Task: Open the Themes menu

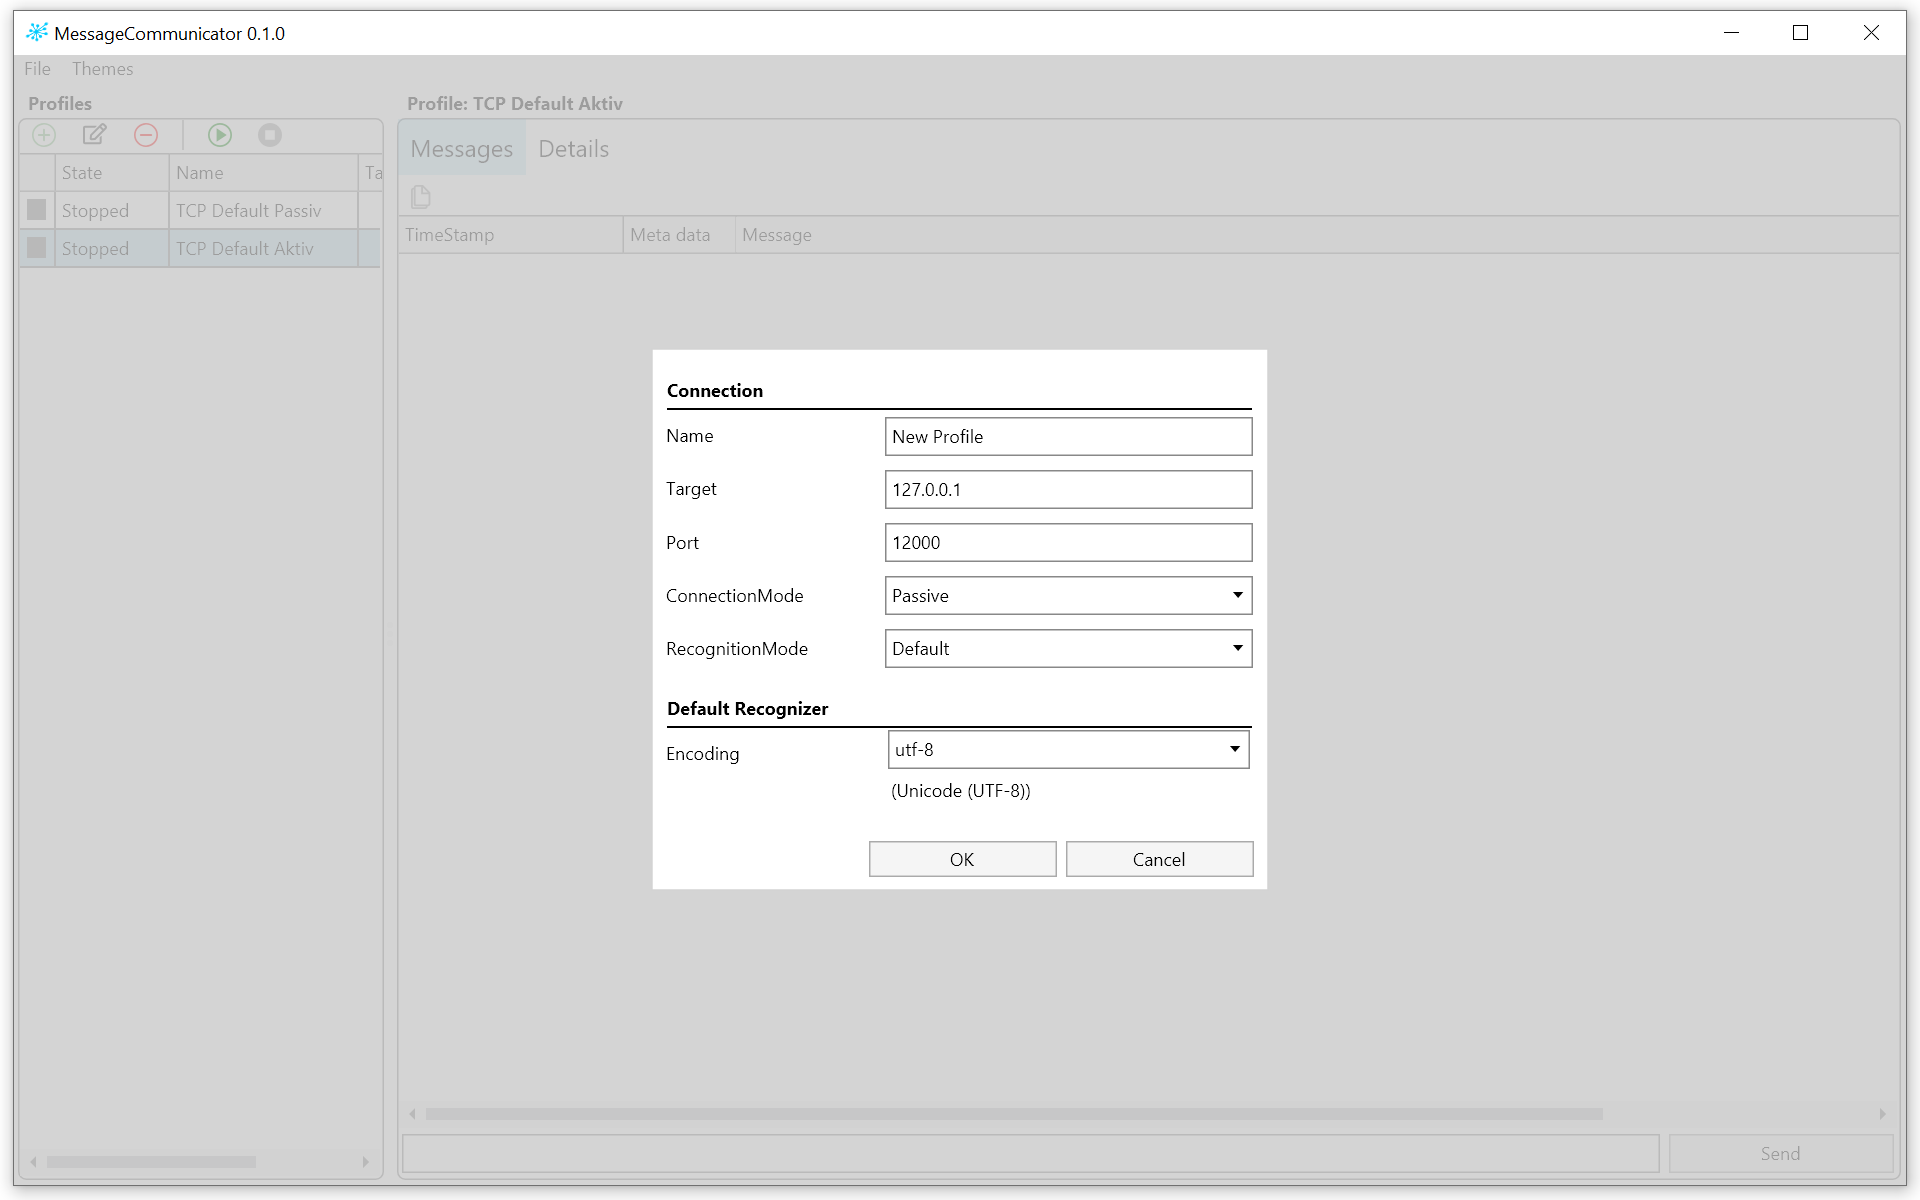Action: (x=102, y=69)
